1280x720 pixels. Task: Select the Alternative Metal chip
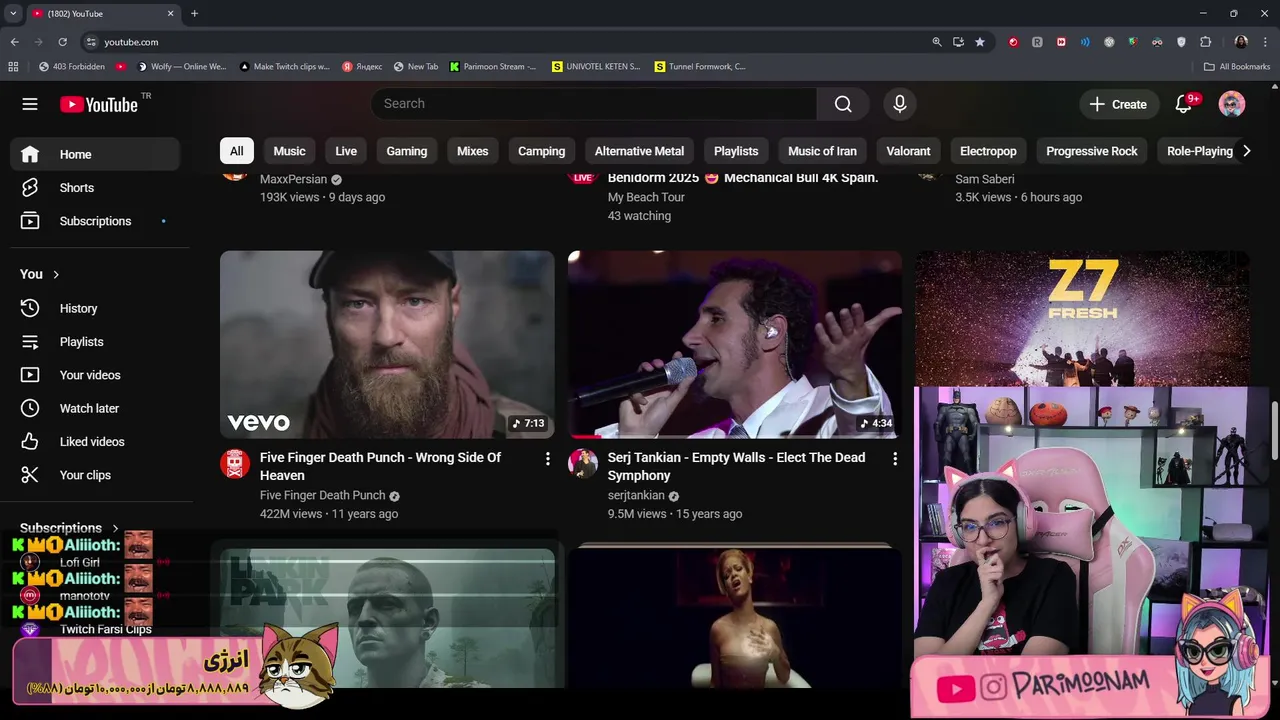click(x=639, y=151)
